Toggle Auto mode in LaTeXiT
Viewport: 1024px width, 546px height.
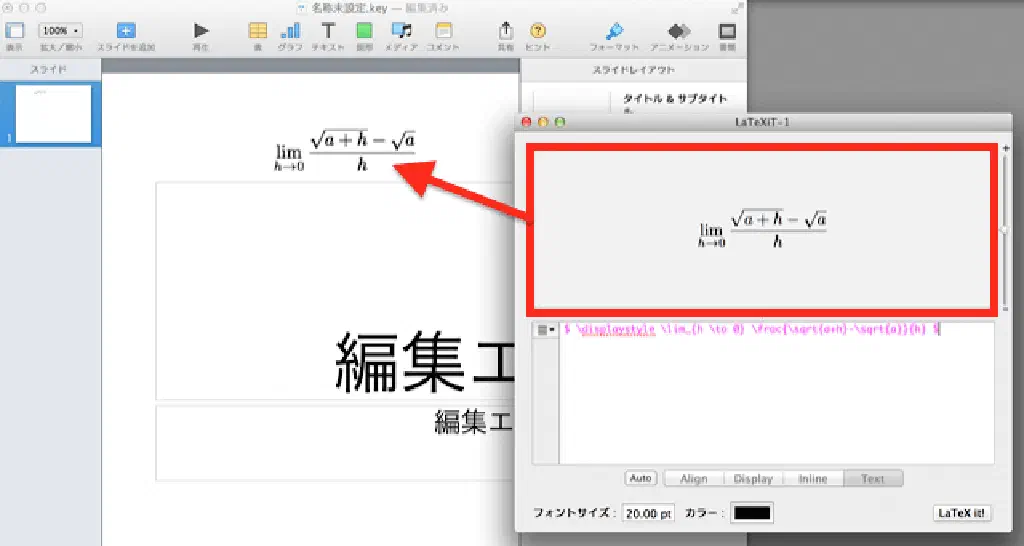[x=640, y=479]
